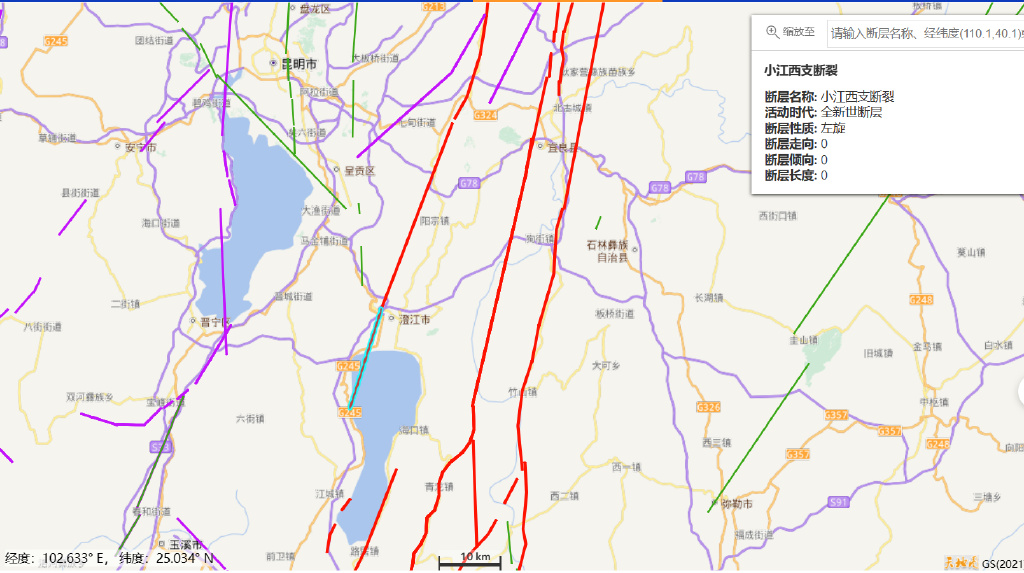Click the 西三镇 town label
Viewport: 1024px width, 573px height.
click(x=716, y=442)
